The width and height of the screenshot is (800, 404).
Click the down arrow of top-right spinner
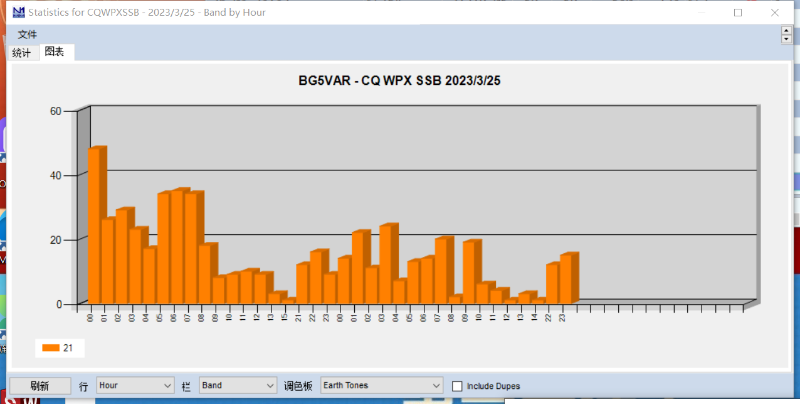coord(786,40)
